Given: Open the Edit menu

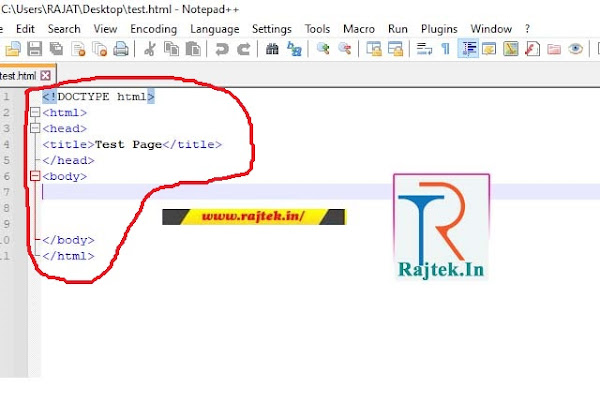Looking at the screenshot, I should pos(25,29).
